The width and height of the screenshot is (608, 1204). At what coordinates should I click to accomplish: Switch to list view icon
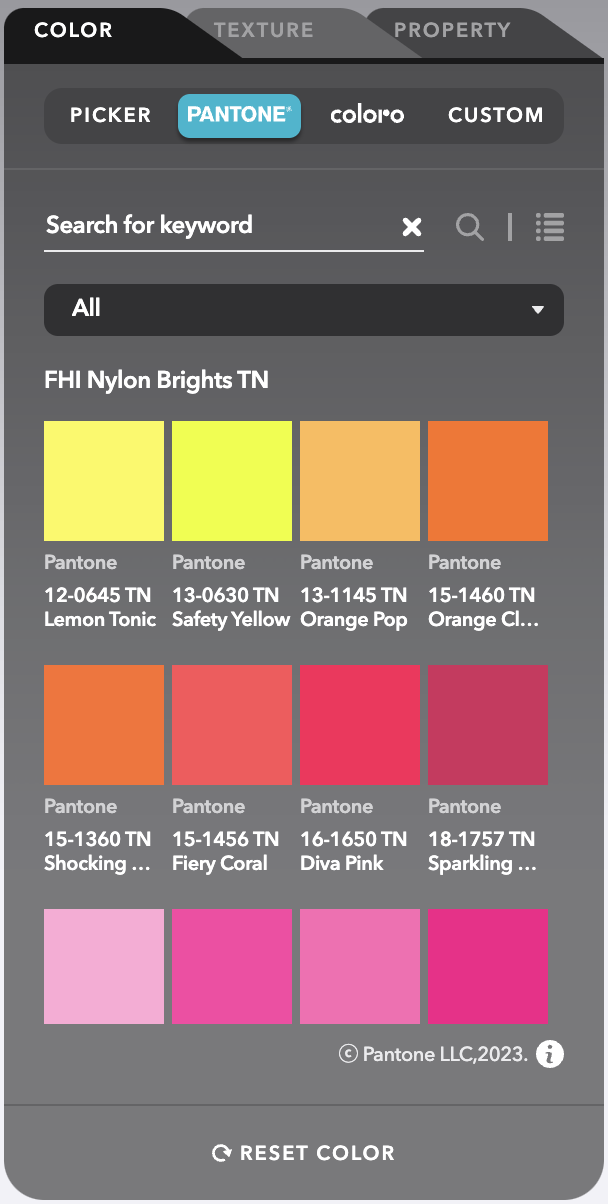coord(550,227)
